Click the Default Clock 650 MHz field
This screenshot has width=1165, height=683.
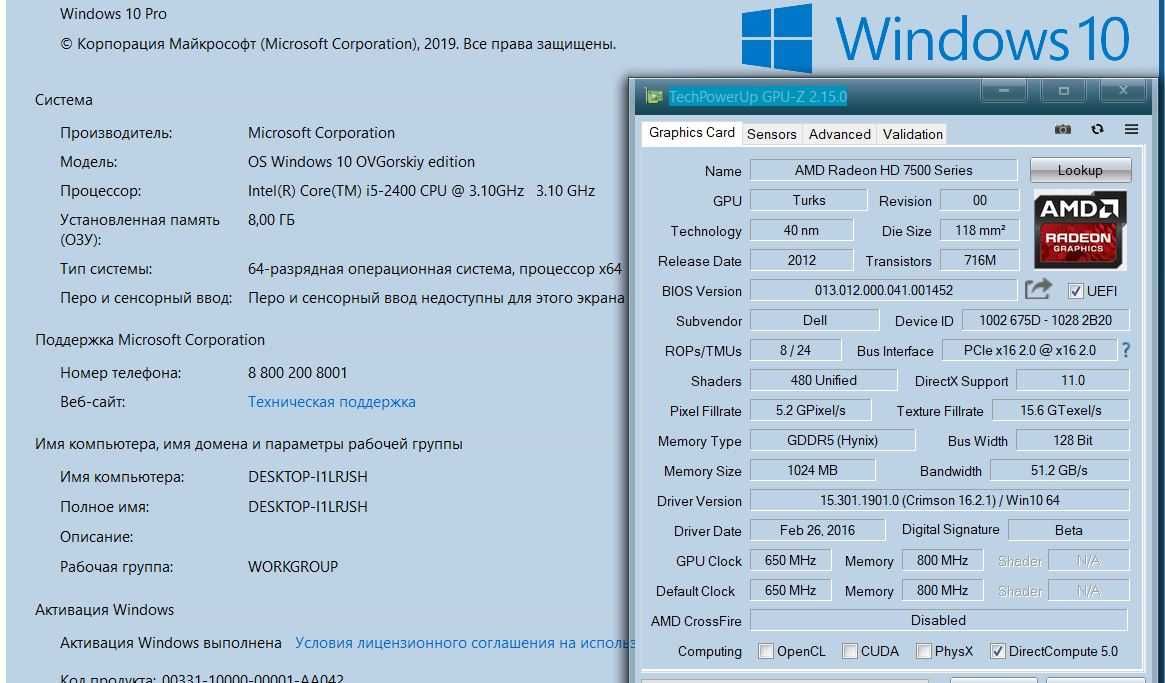coord(790,590)
